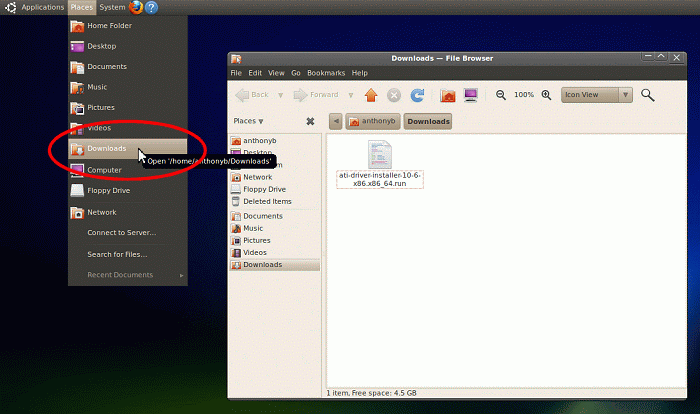The width and height of the screenshot is (700, 414).
Task: Open Deleted Items in sidebar
Action: [x=275, y=201]
